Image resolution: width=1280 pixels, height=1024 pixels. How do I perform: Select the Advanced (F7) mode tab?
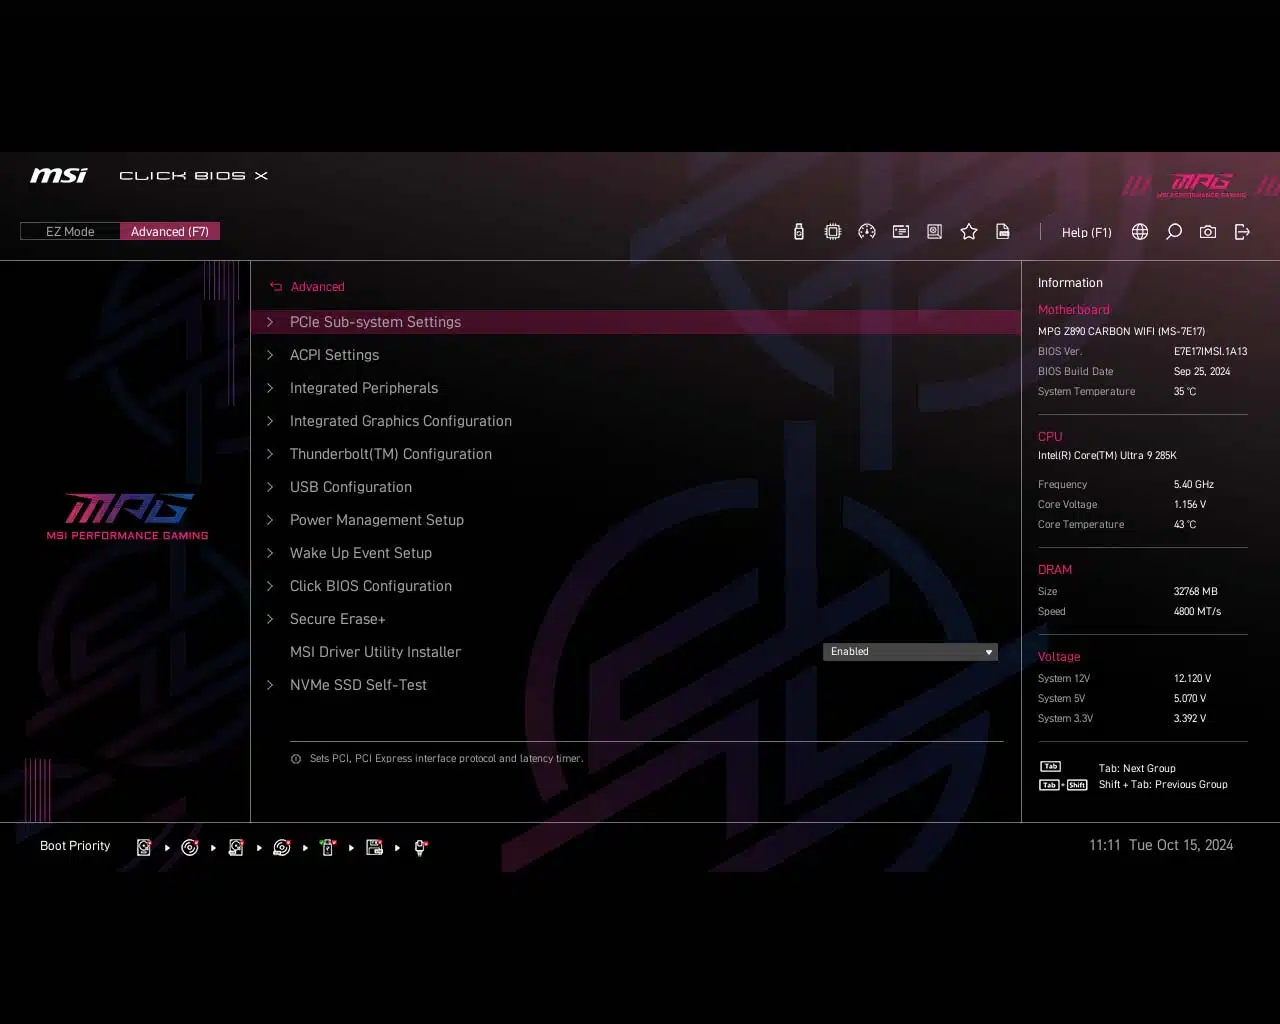pos(170,232)
